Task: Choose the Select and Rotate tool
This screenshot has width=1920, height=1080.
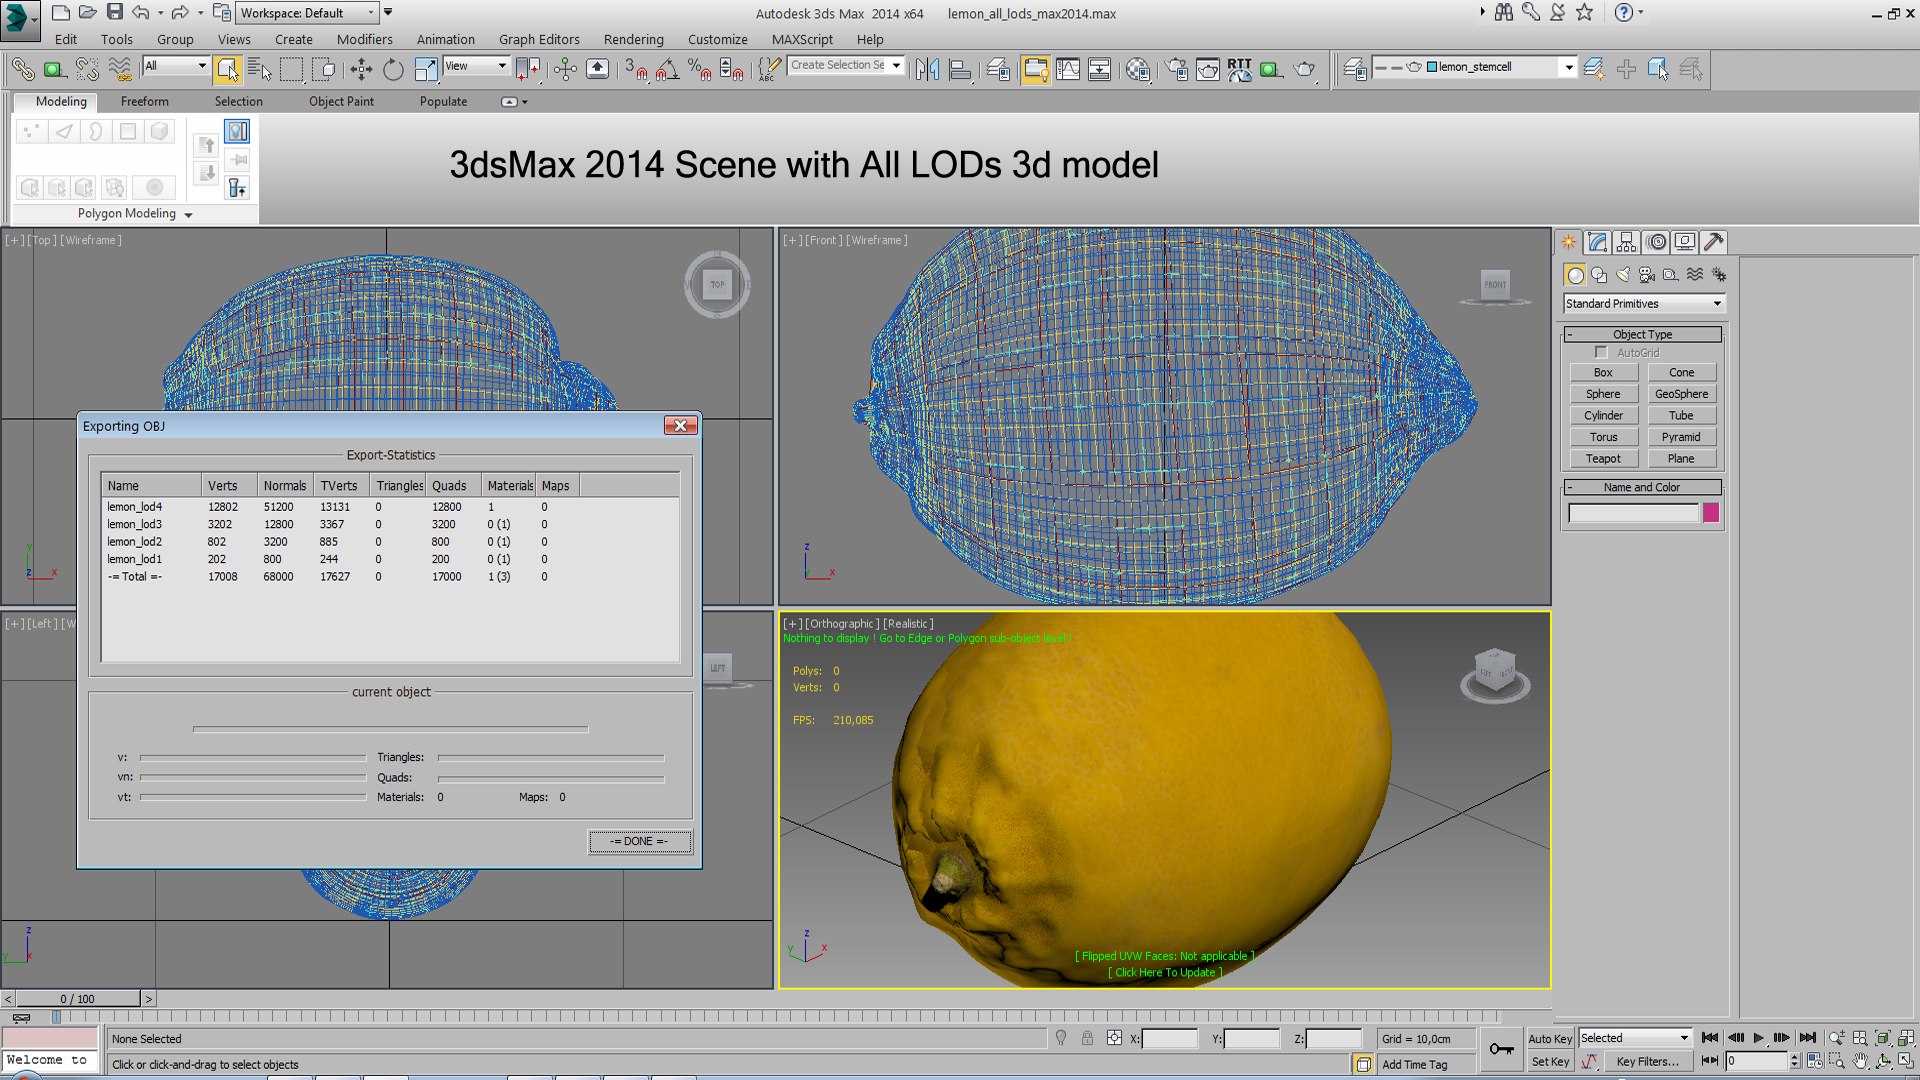Action: (393, 69)
